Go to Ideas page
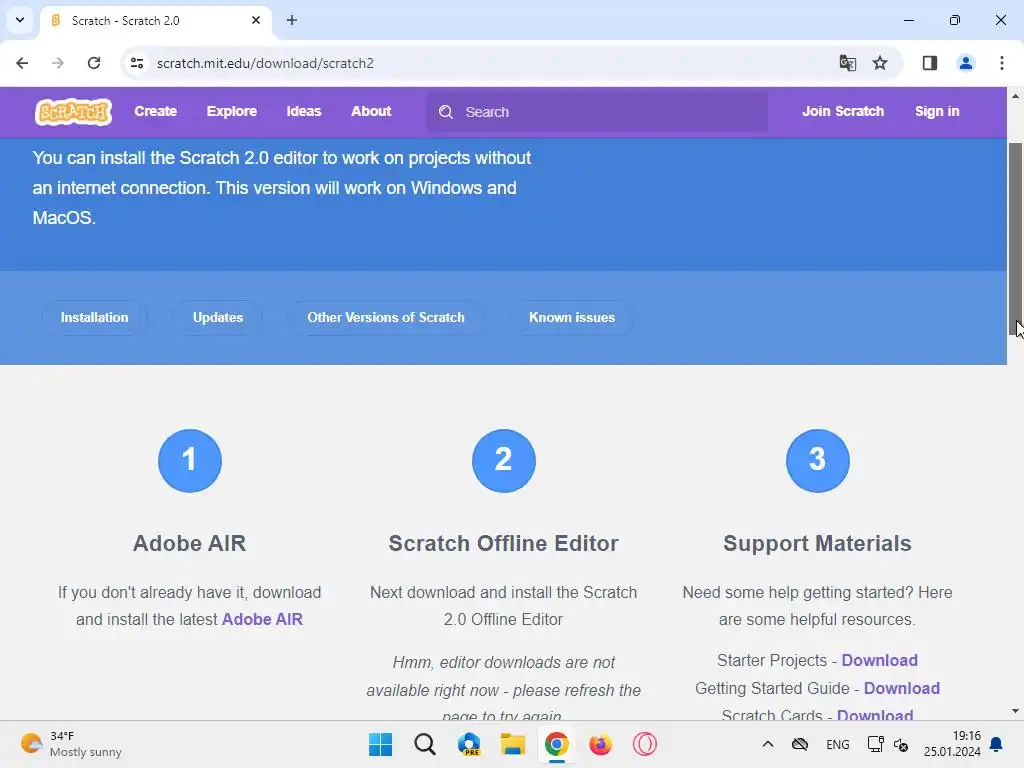1024x768 pixels. pos(304,112)
